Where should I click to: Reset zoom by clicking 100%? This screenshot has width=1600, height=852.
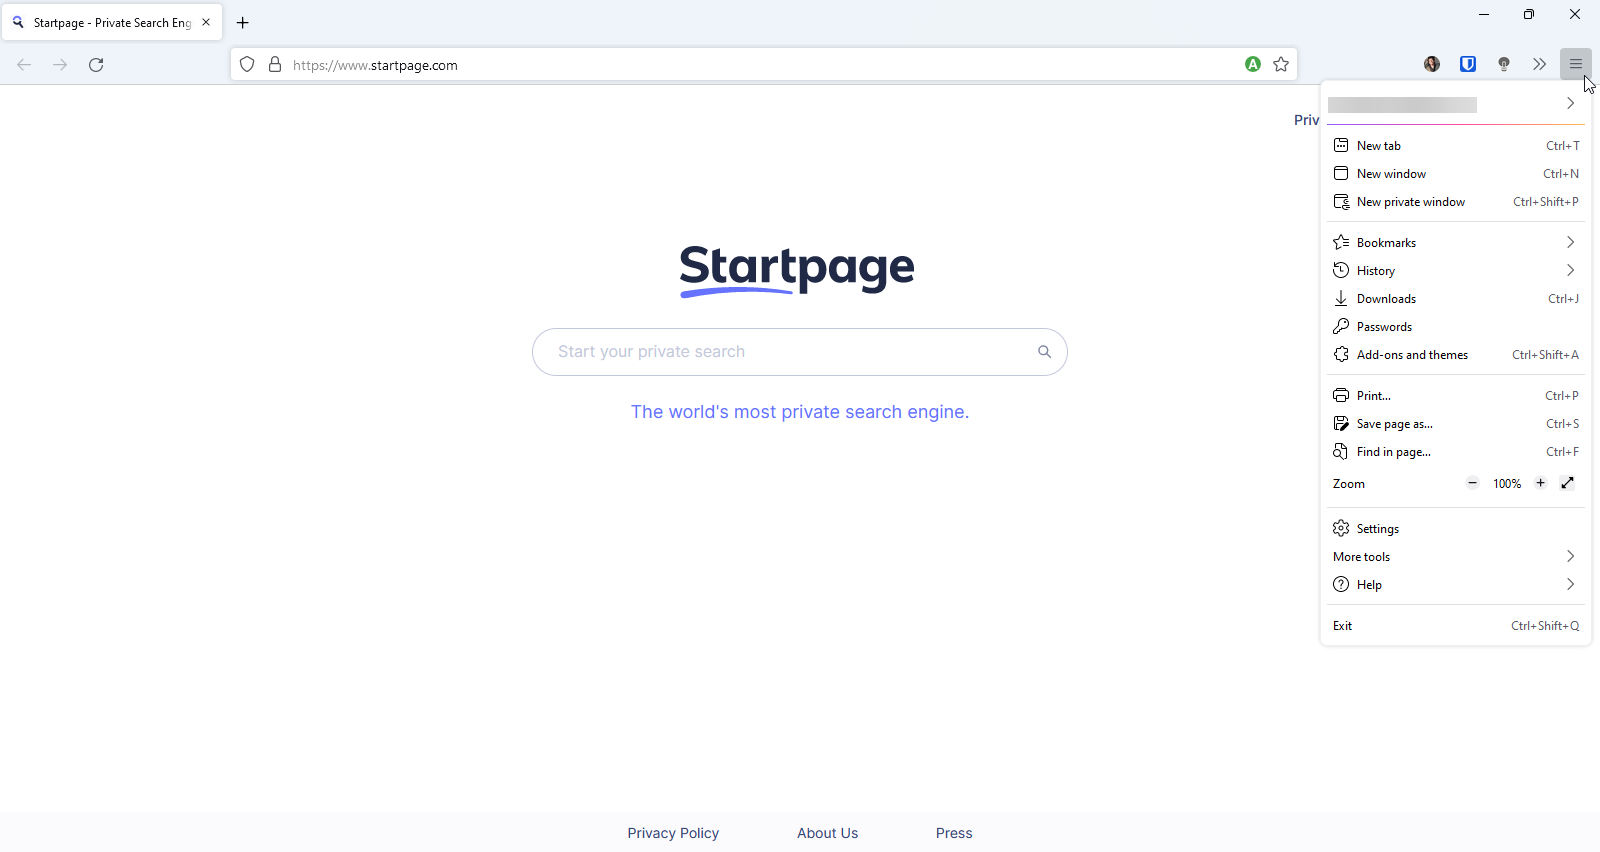pos(1507,484)
